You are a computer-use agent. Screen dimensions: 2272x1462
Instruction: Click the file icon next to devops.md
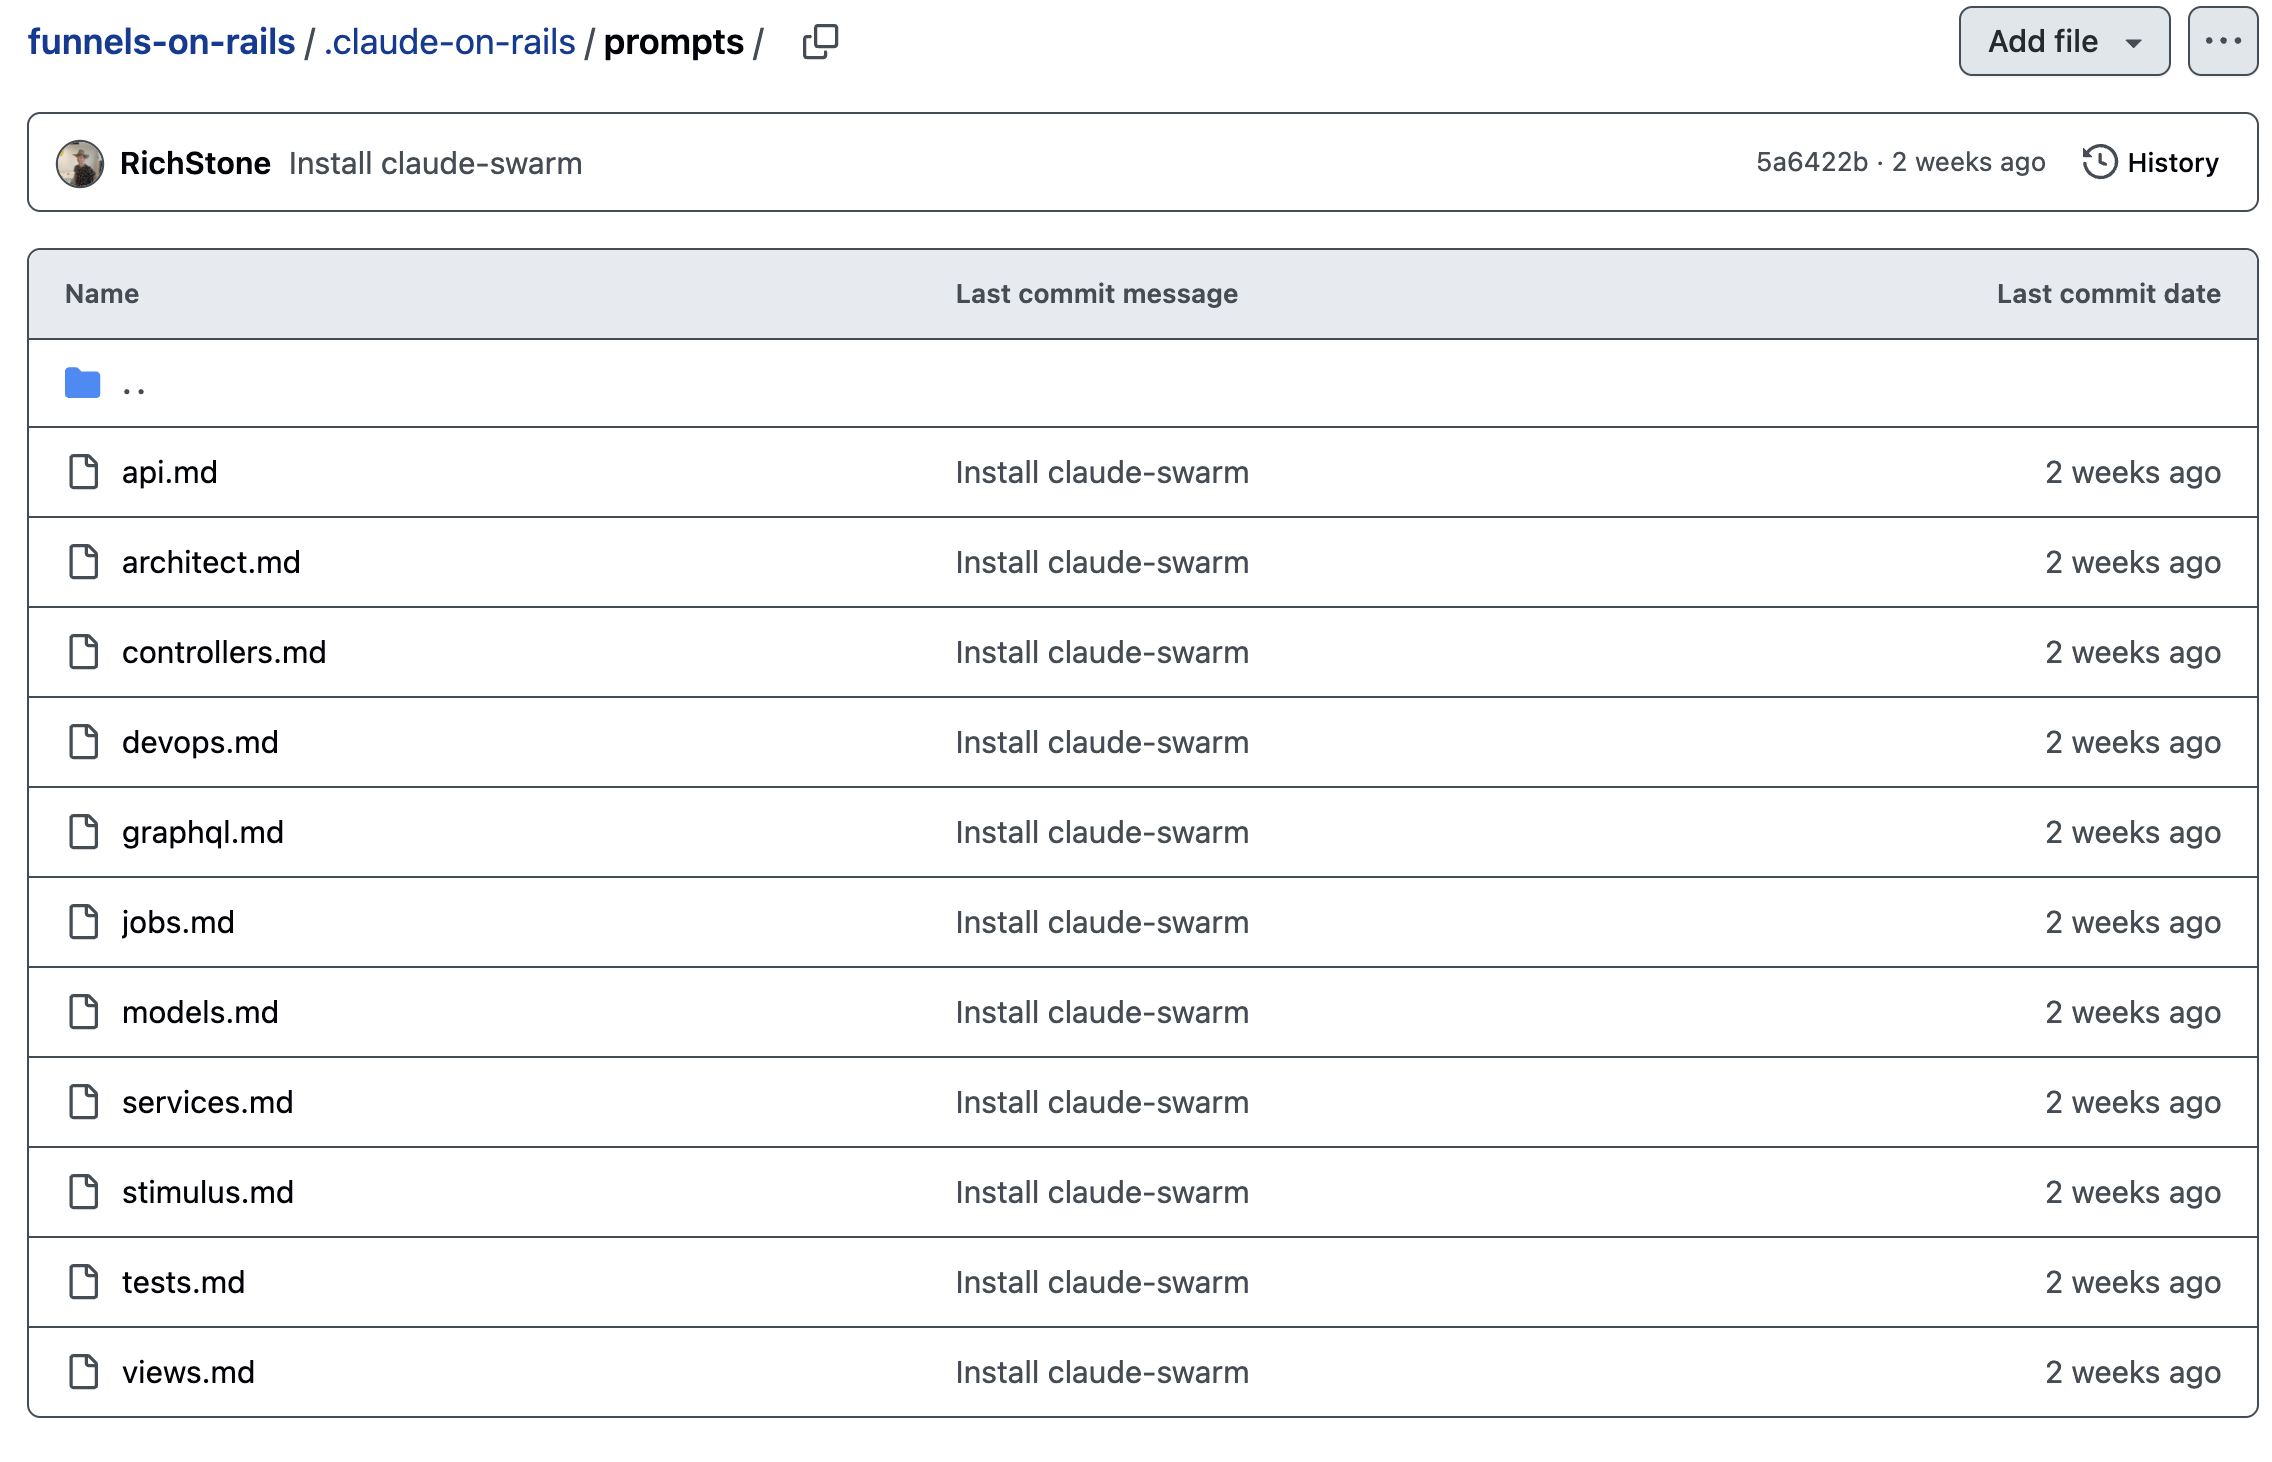pos(84,742)
